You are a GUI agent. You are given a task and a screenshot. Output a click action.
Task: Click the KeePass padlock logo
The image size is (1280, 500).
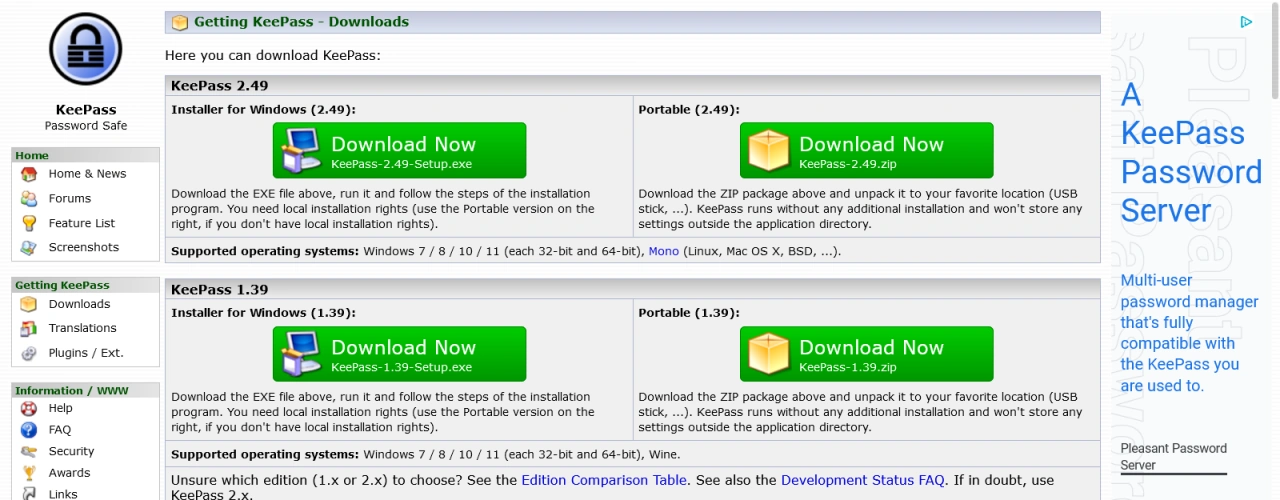pos(85,49)
